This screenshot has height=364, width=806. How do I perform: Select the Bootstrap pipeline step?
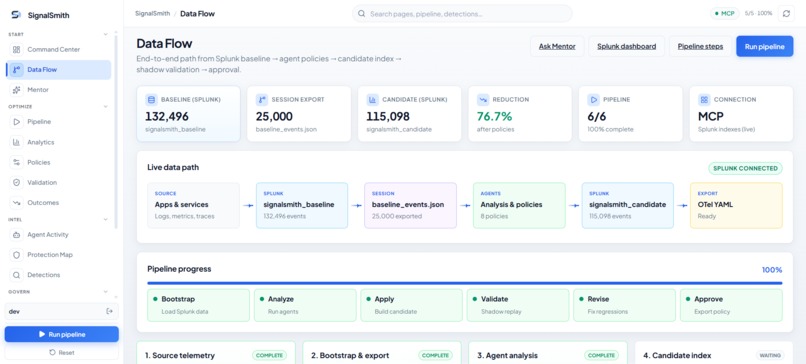click(198, 305)
